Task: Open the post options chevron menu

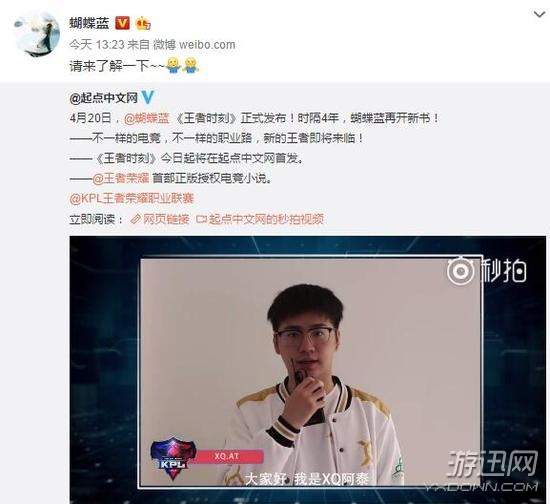Action: pyautogui.click(x=539, y=14)
